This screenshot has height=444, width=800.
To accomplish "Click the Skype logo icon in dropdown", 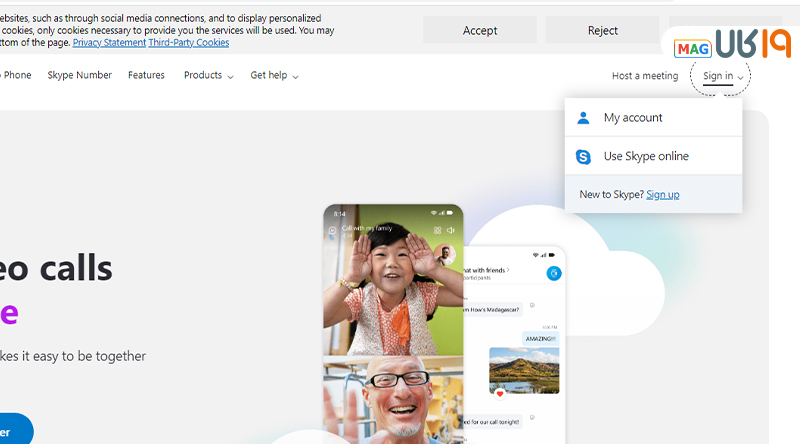I will pyautogui.click(x=583, y=157).
